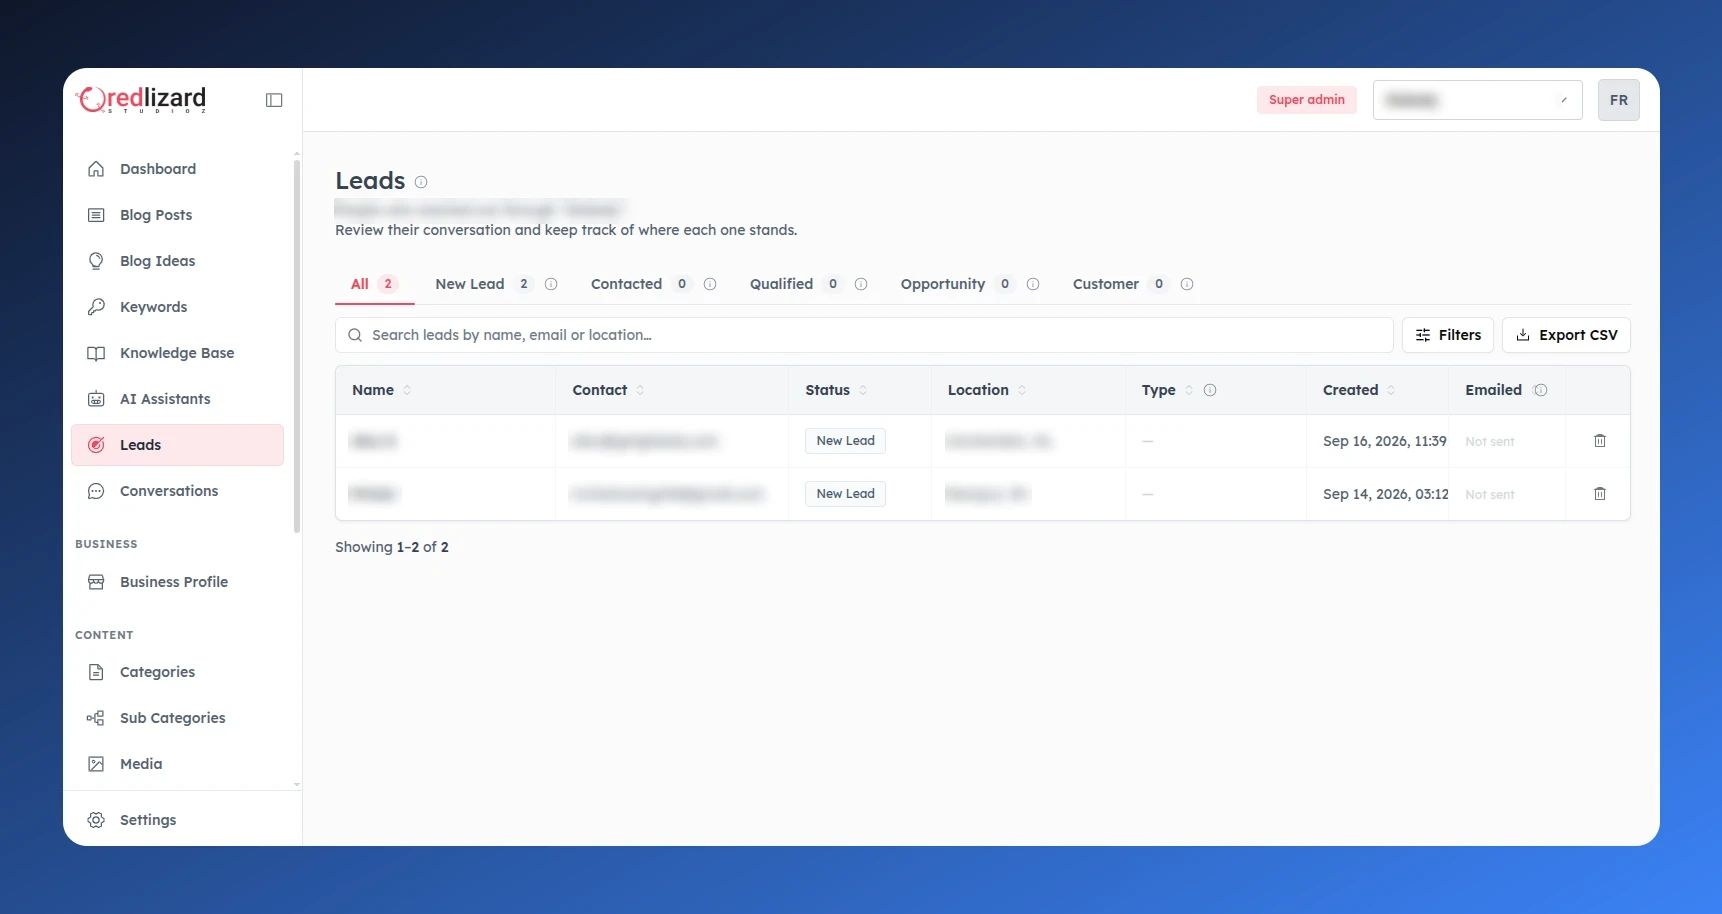Screen dimensions: 1722x914
Task: Export leads with Export CSV button
Action: coord(1566,335)
